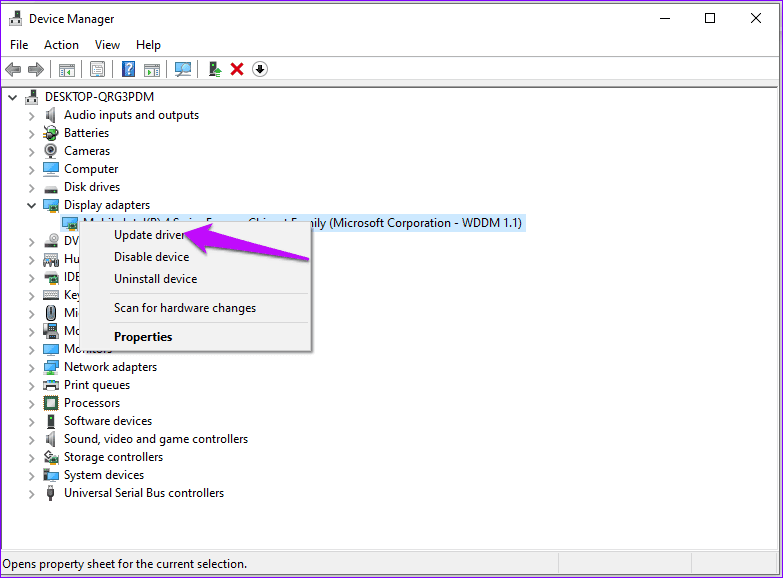Expand the Universal Serial Bus controllers node
Screen dimensions: 783x578
pyautogui.click(x=31, y=494)
